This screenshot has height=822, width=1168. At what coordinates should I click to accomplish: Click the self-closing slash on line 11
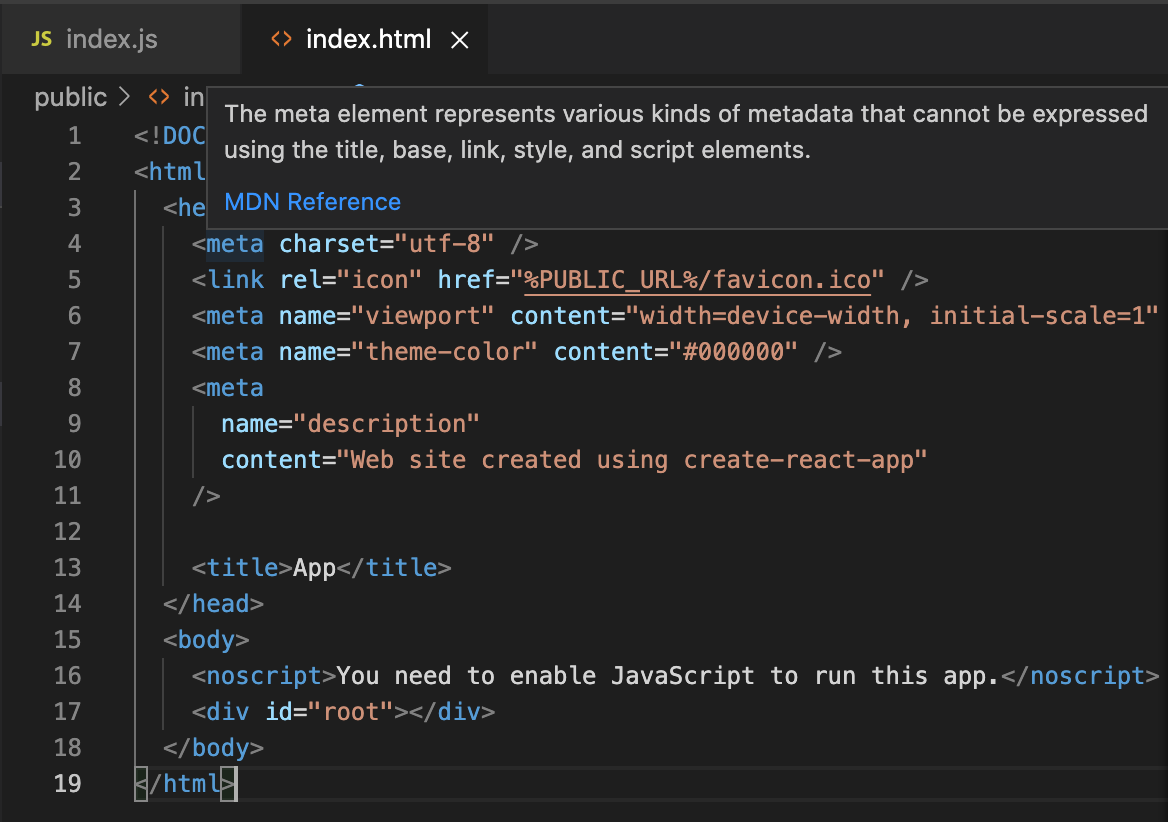tap(206, 496)
